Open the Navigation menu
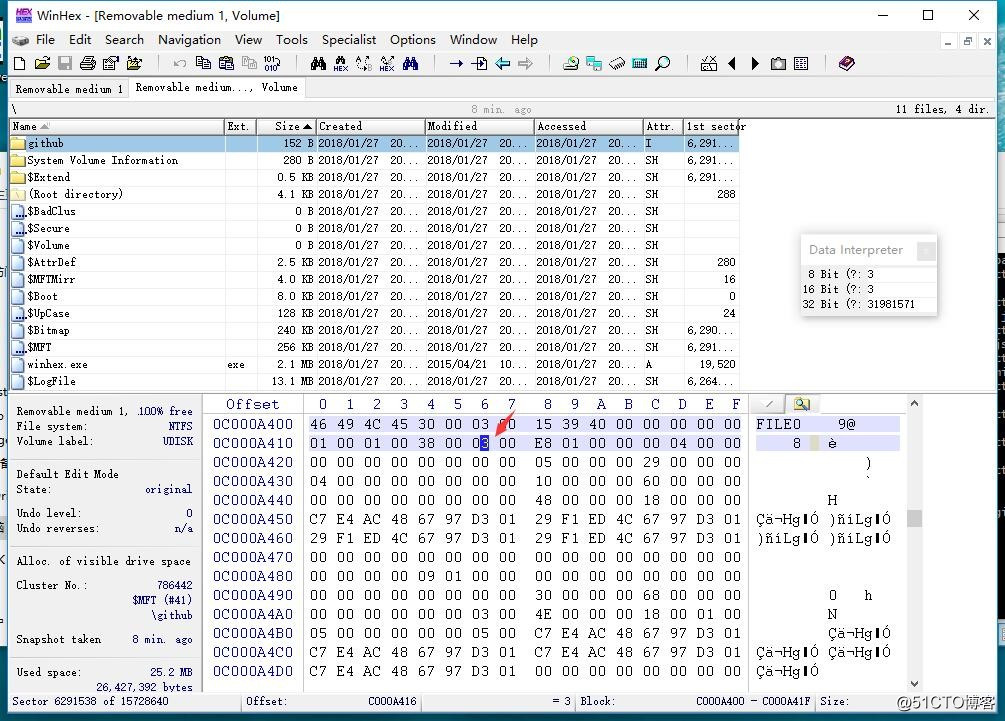The height and width of the screenshot is (721, 1005). coord(189,40)
